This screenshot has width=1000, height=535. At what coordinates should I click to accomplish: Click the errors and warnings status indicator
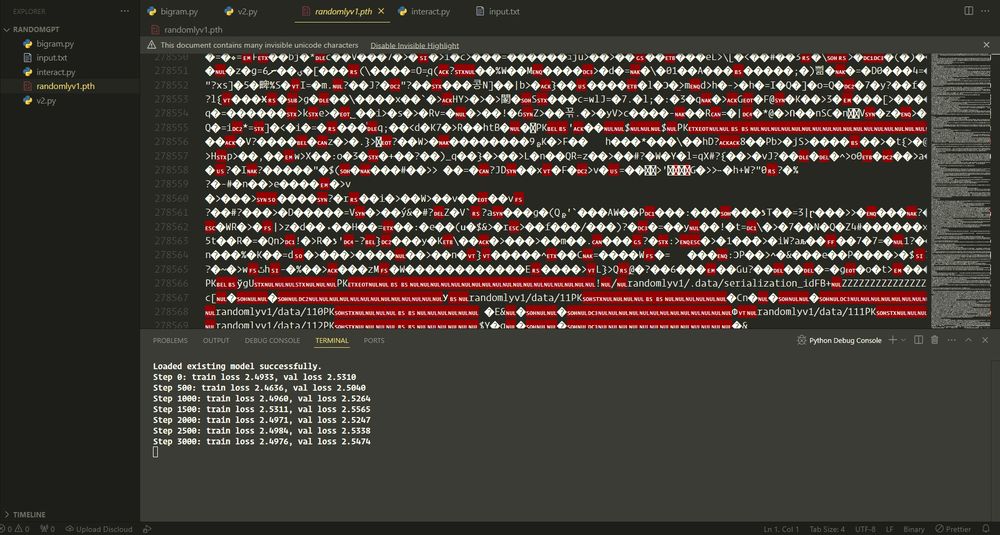click(x=17, y=529)
